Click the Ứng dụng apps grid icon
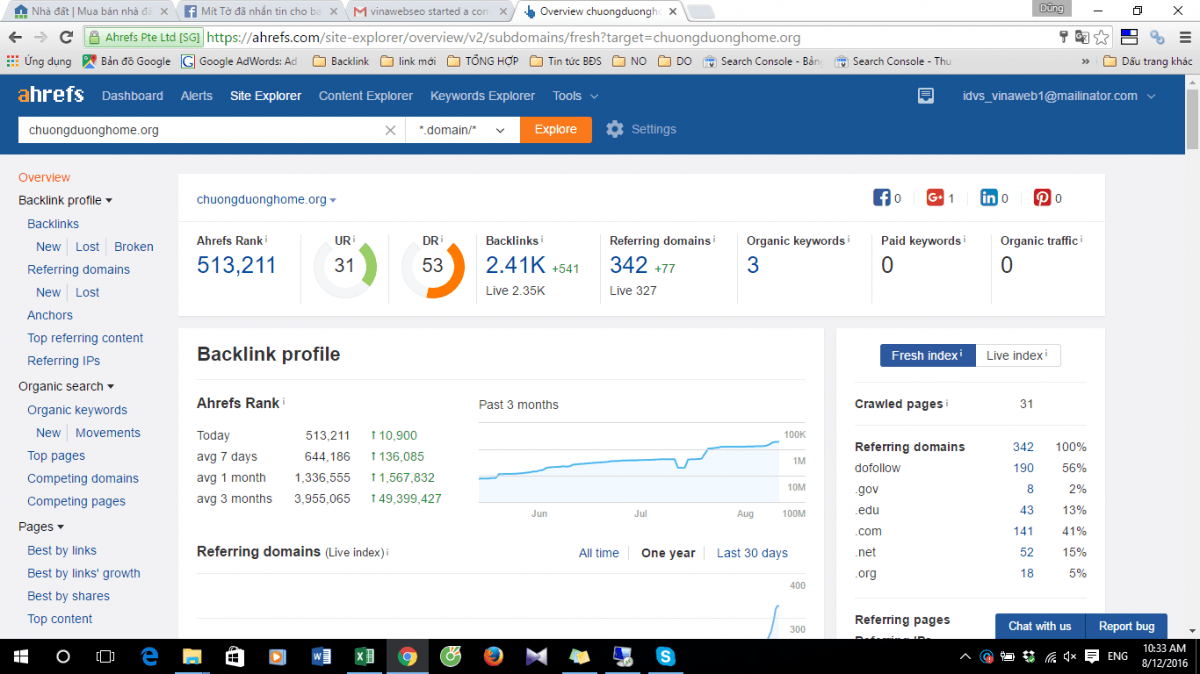 12,61
